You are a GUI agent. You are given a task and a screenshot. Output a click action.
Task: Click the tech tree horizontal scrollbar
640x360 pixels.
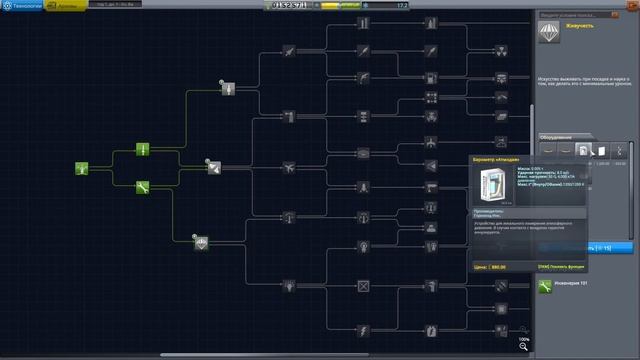point(264,355)
